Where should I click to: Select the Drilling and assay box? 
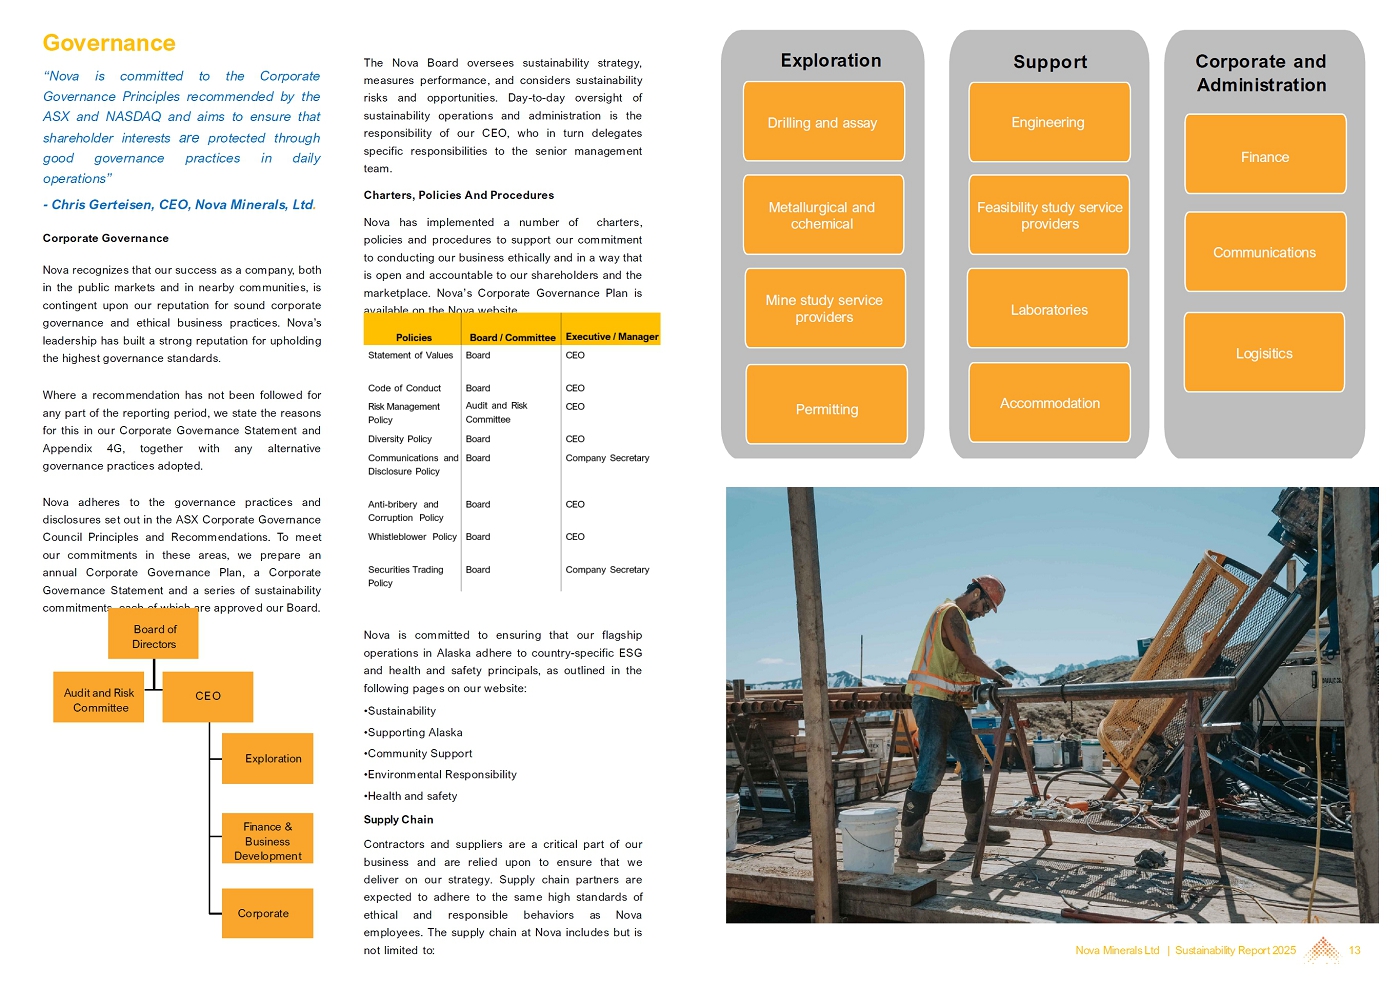tap(823, 122)
